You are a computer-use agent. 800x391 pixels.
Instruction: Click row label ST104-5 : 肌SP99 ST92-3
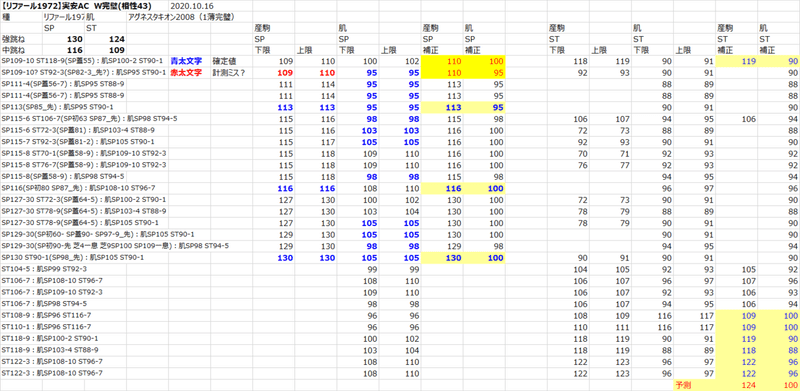[44, 269]
